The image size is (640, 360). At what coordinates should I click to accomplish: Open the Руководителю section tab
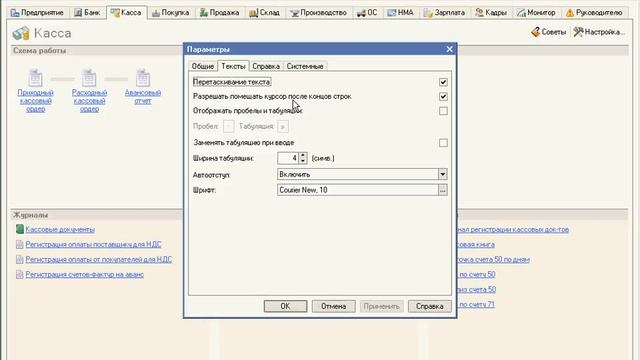pyautogui.click(x=594, y=13)
